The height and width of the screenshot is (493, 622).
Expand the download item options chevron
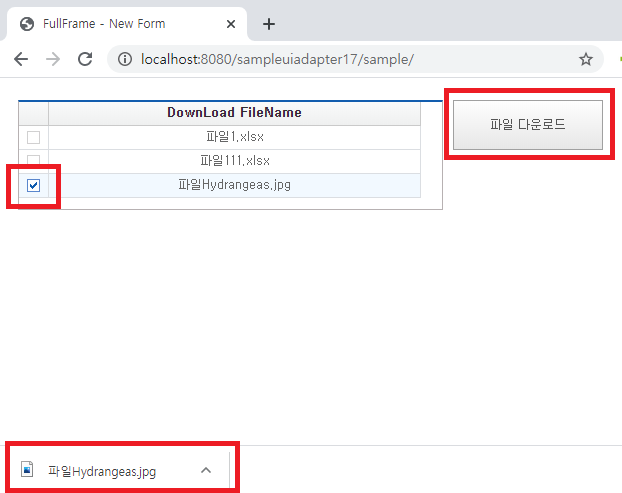coord(205,470)
